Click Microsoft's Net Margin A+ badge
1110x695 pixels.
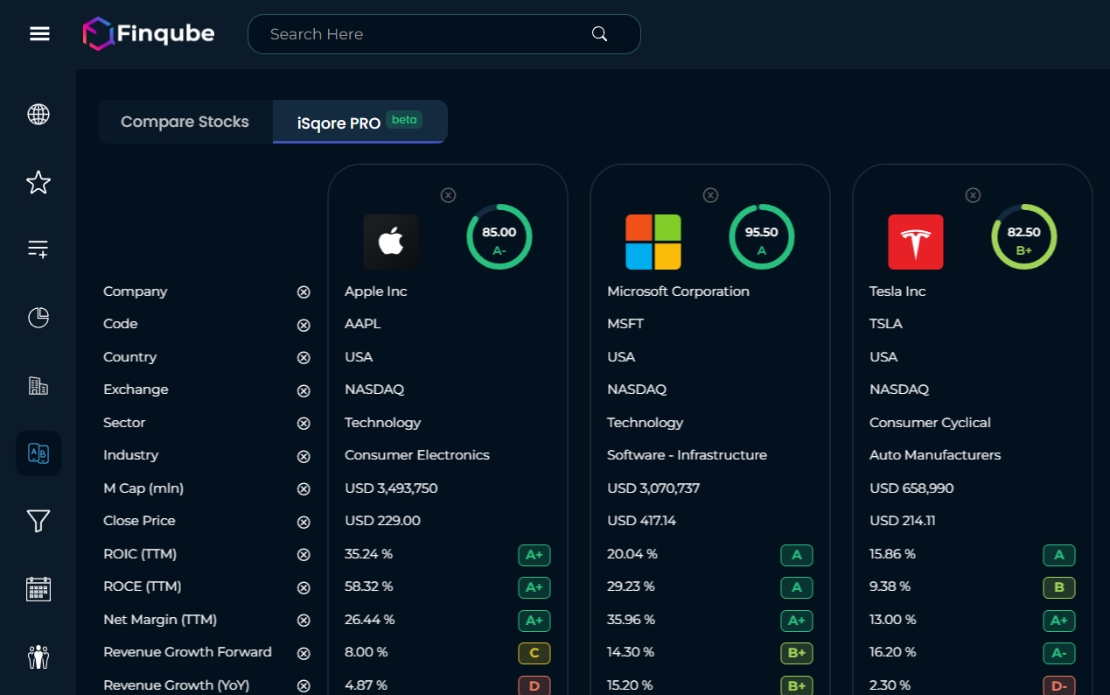tap(797, 621)
